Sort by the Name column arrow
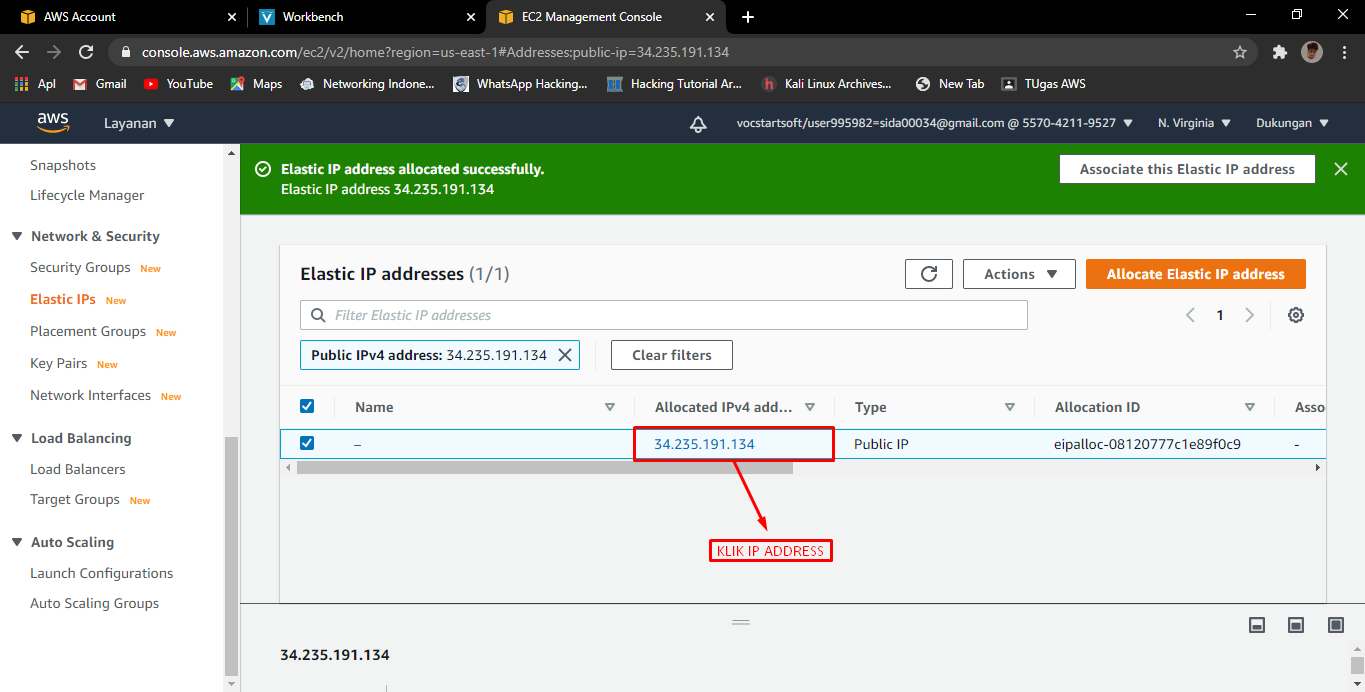The height and width of the screenshot is (692, 1365). pyautogui.click(x=610, y=407)
